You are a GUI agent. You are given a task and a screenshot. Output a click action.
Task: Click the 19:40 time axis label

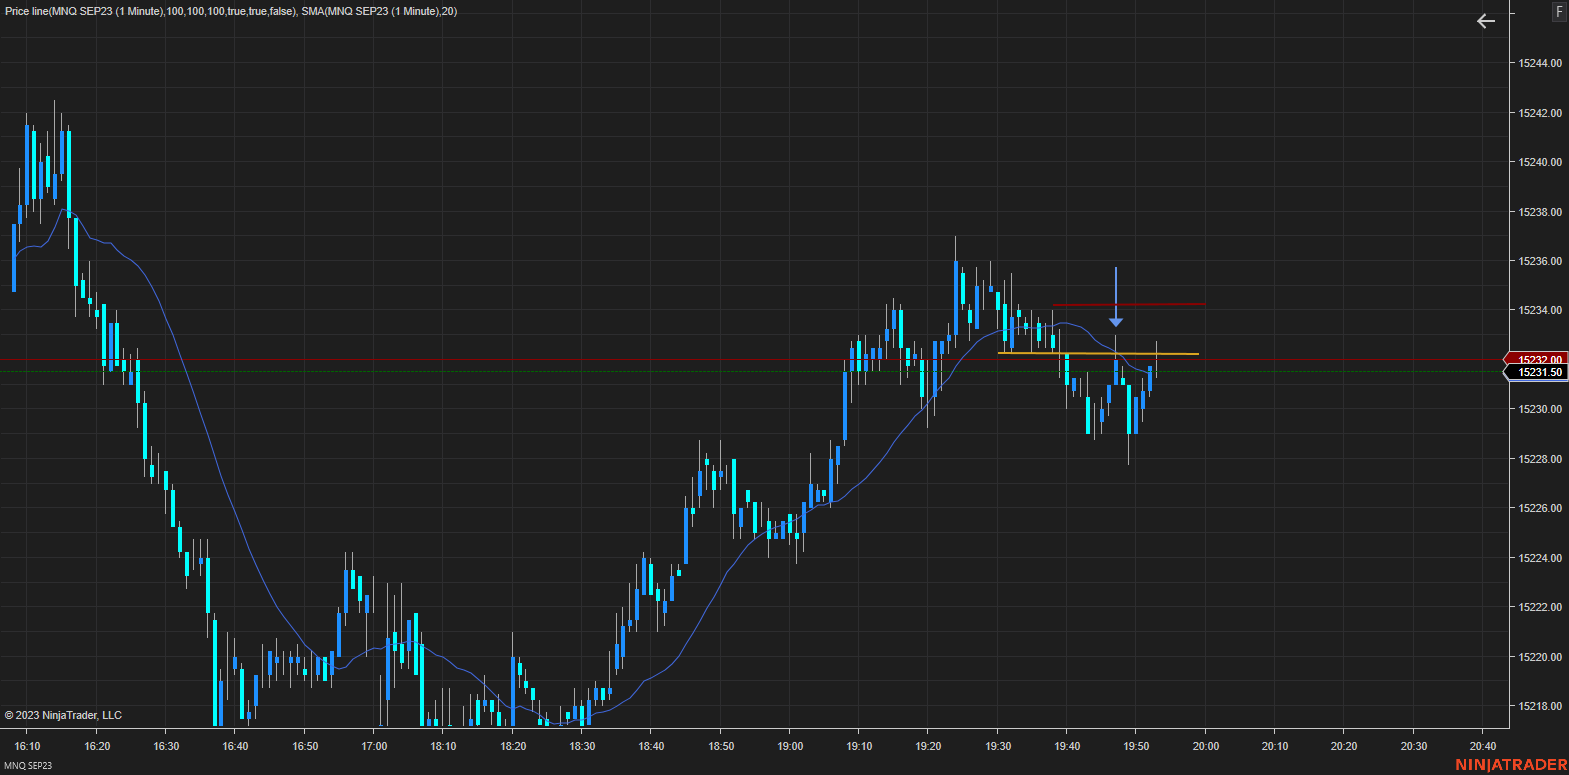pos(1067,746)
